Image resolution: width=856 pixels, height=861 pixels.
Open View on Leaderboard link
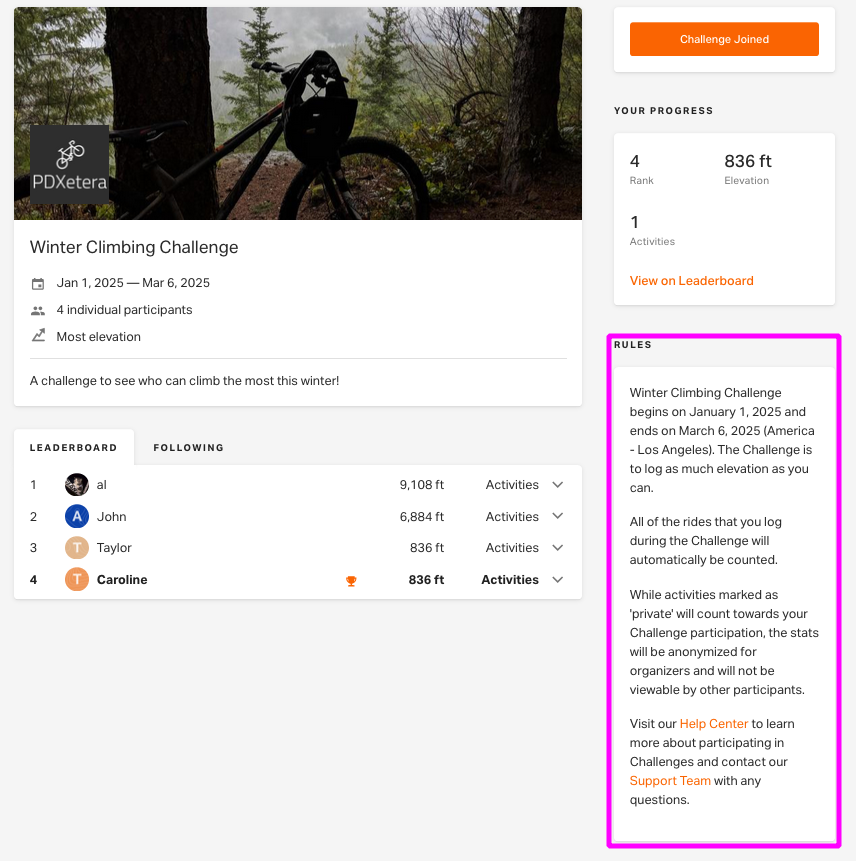tap(691, 281)
